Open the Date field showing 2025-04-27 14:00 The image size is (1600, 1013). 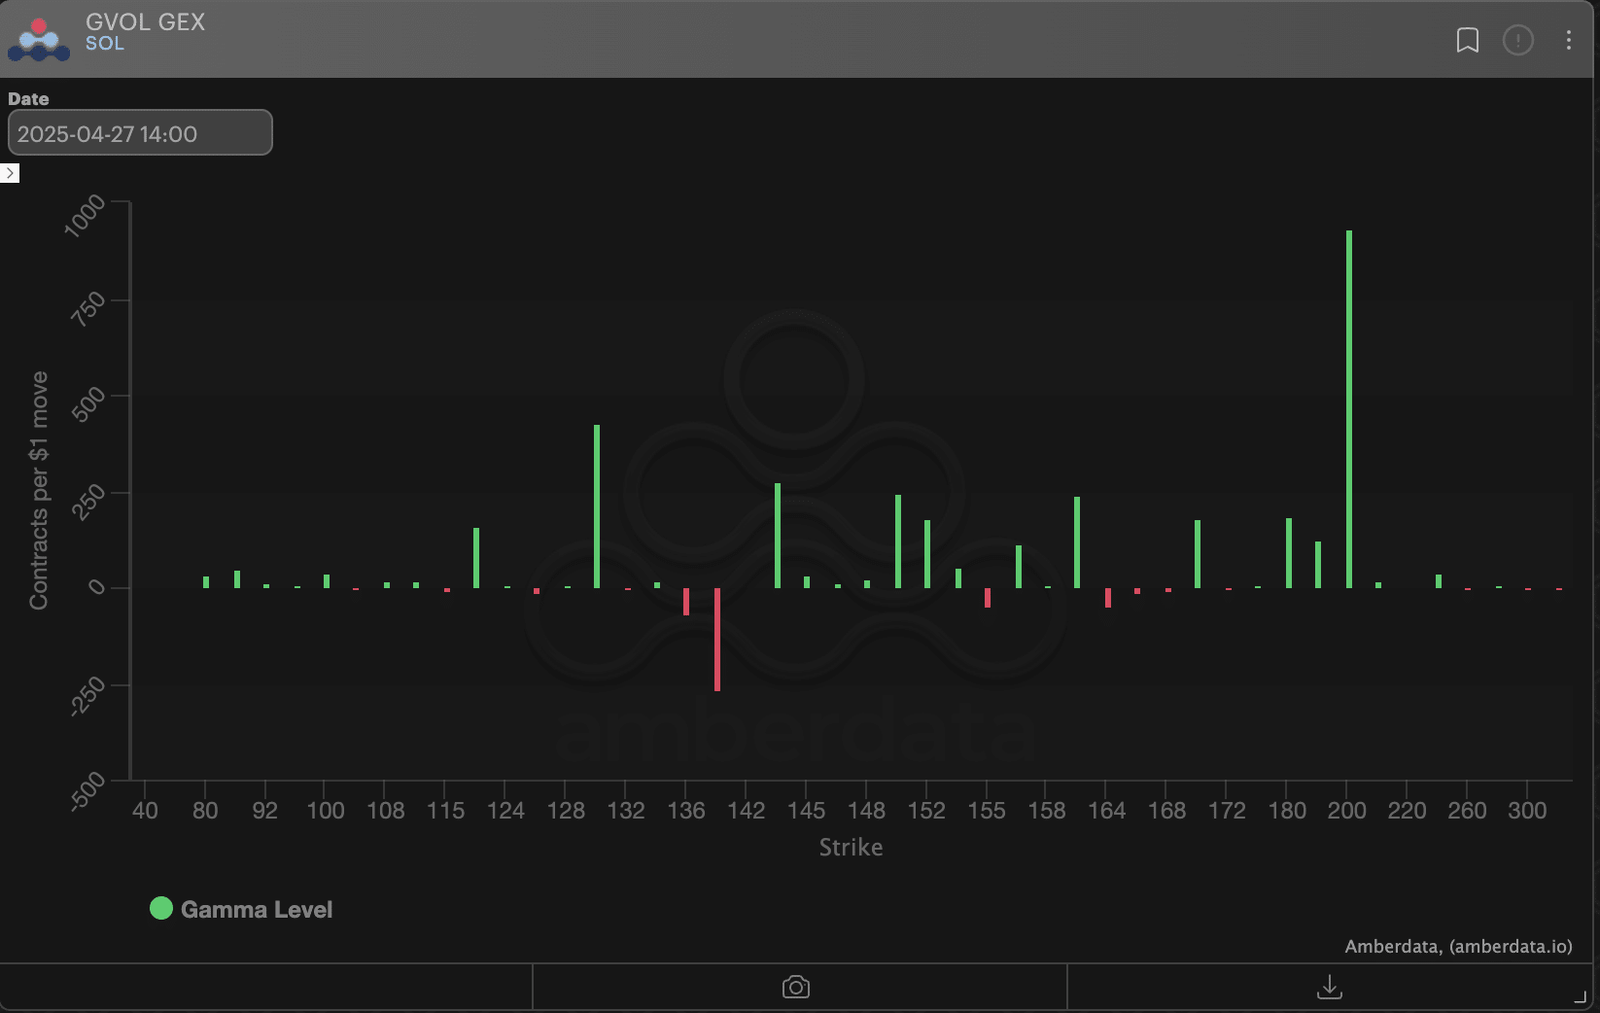[140, 133]
